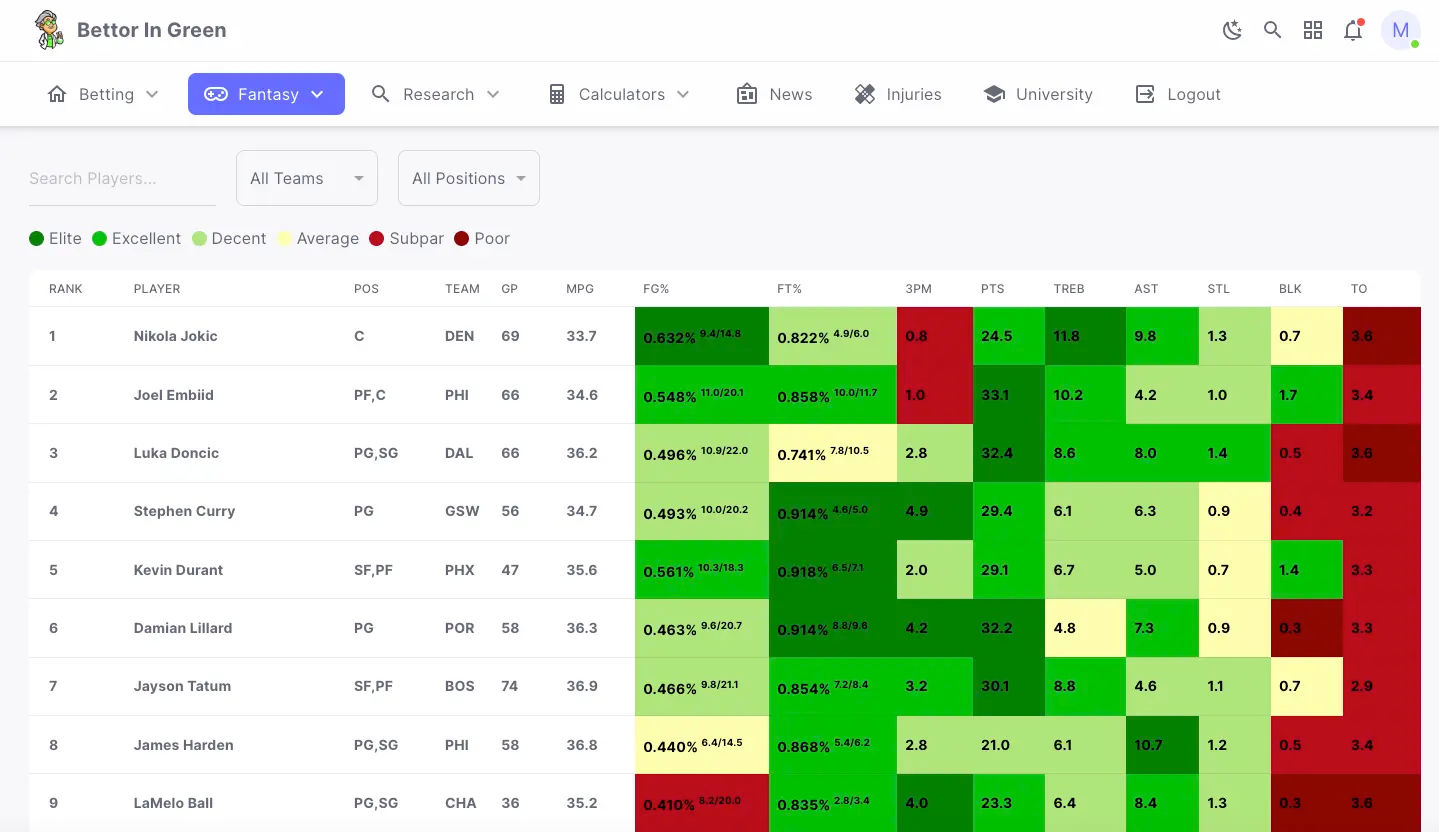Select player Kevin Durant
The height and width of the screenshot is (832, 1439).
[x=178, y=570]
